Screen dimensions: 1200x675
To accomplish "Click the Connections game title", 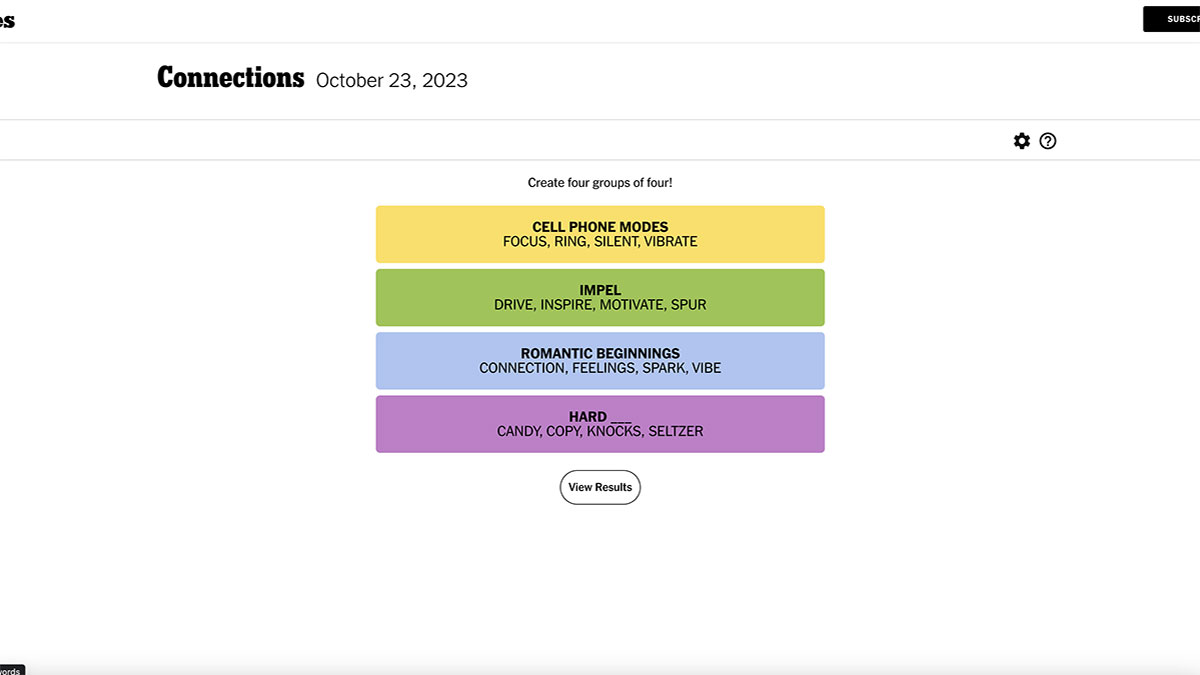I will pos(230,78).
